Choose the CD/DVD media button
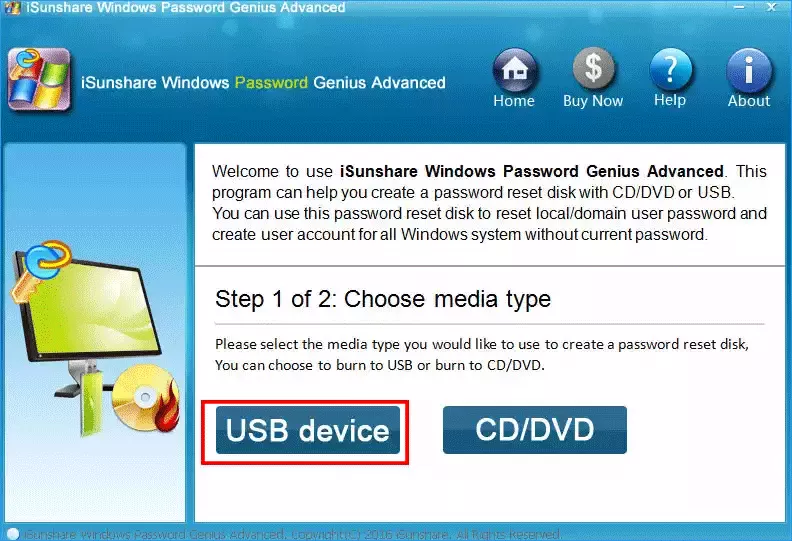Screen dimensions: 792x541 click(x=535, y=430)
